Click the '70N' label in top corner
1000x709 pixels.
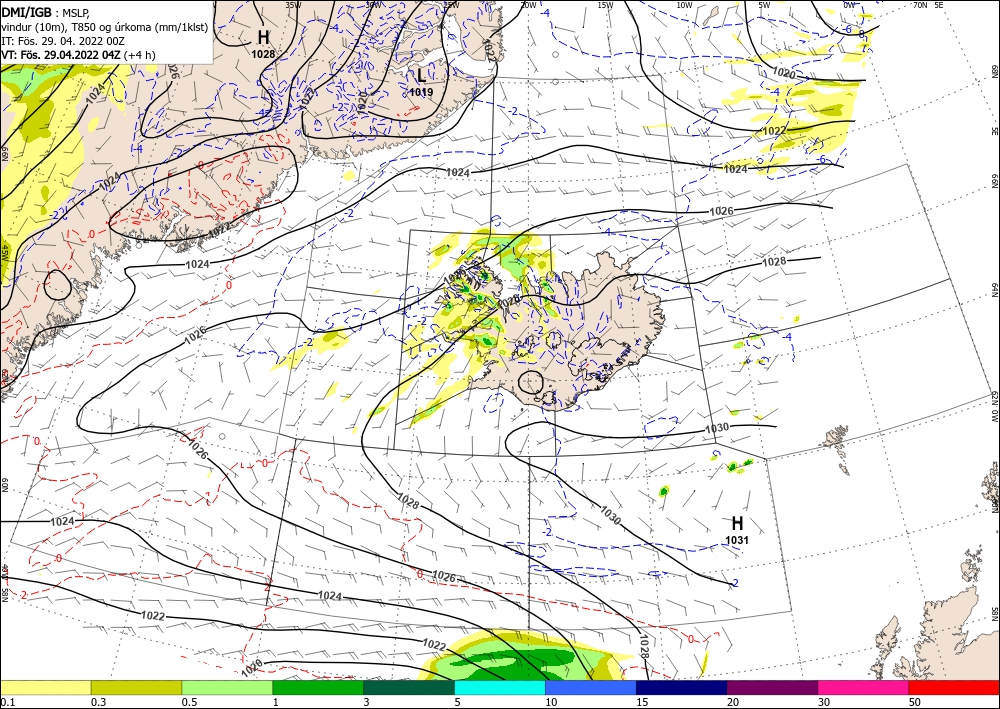920,5
